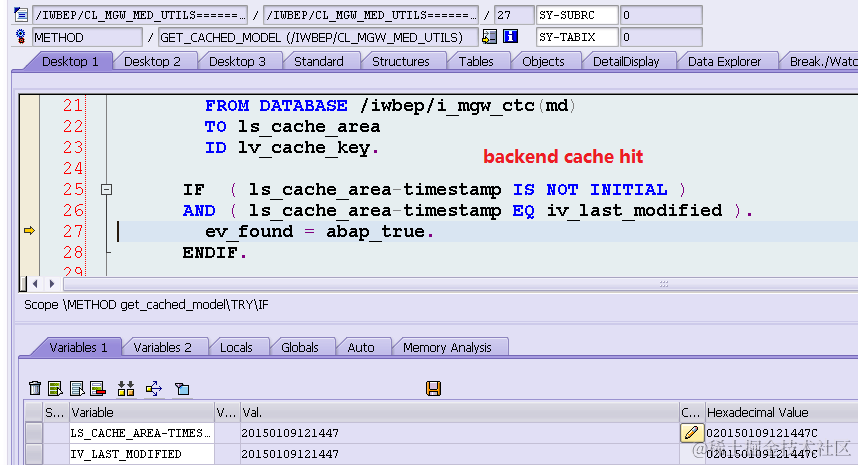Select the Variables 1 tab
Screen dimensions: 858x465
(x=78, y=347)
